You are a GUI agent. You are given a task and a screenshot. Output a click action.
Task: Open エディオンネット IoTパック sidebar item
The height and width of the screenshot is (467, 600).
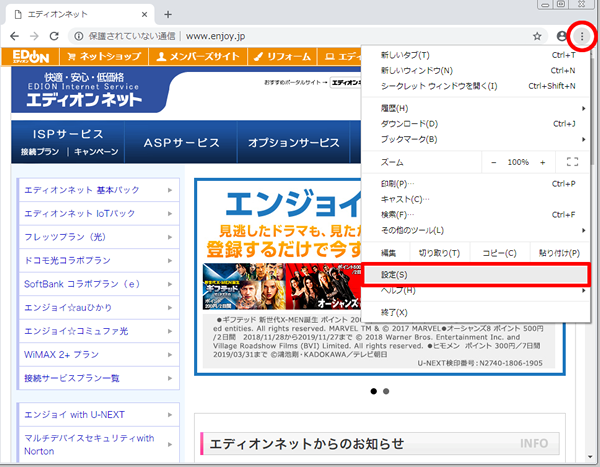(x=99, y=213)
